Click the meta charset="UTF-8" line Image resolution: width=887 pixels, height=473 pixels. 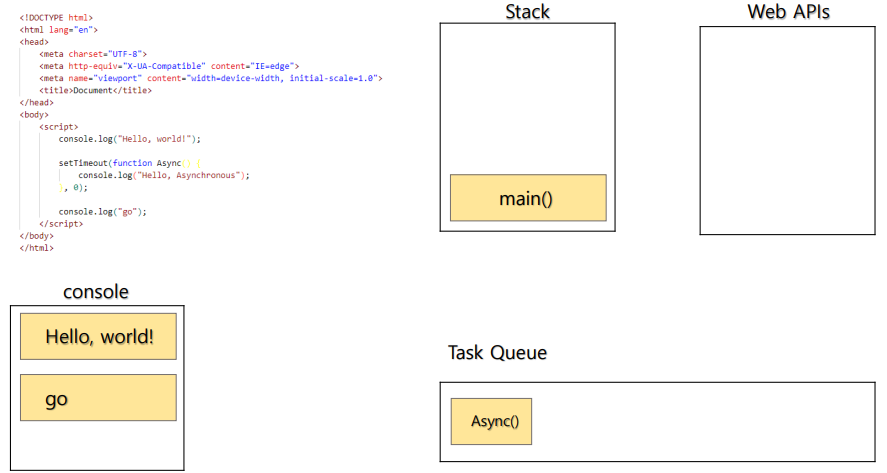pyautogui.click(x=93, y=54)
